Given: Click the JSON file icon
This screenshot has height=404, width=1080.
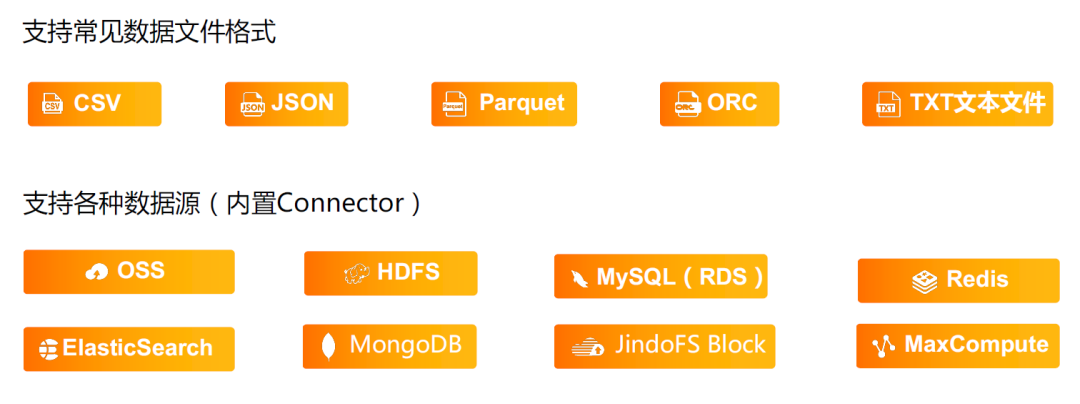Looking at the screenshot, I should click(251, 105).
